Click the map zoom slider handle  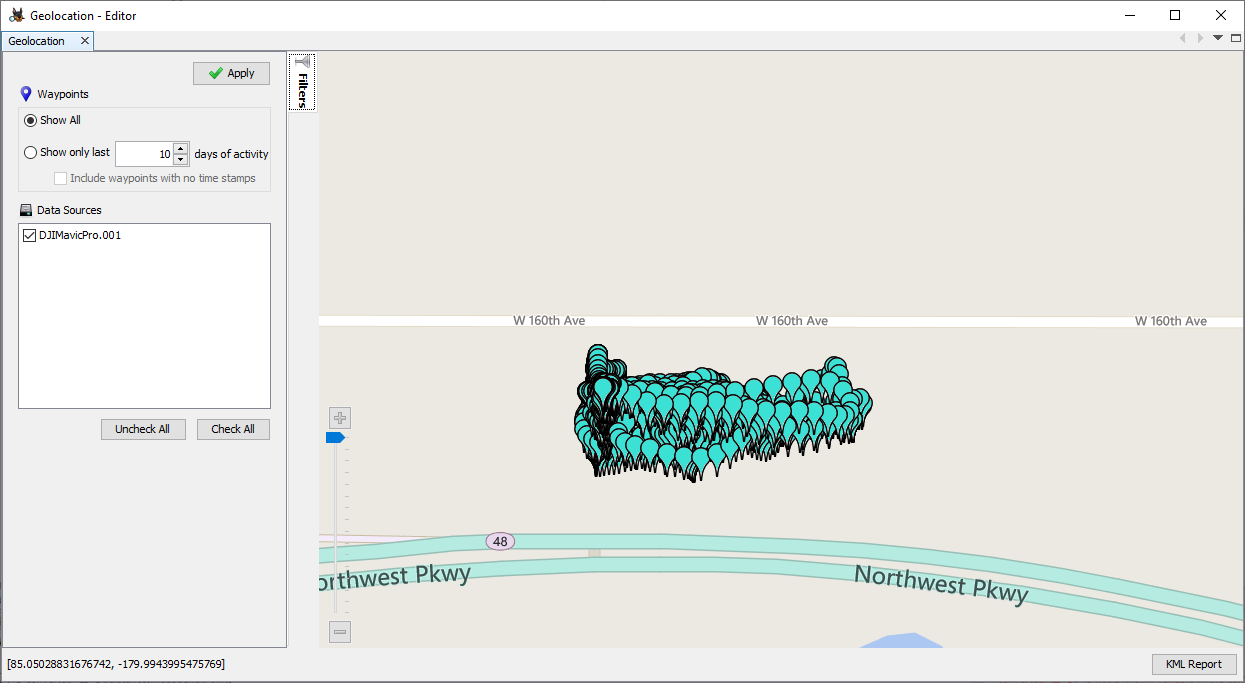point(338,436)
